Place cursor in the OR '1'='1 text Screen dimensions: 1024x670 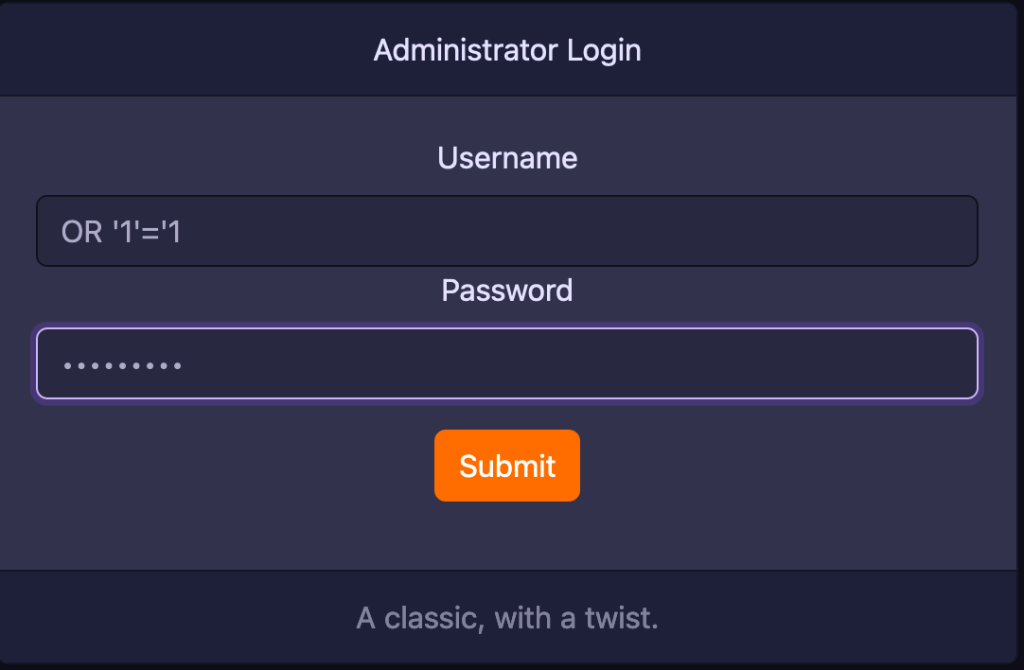pos(121,232)
